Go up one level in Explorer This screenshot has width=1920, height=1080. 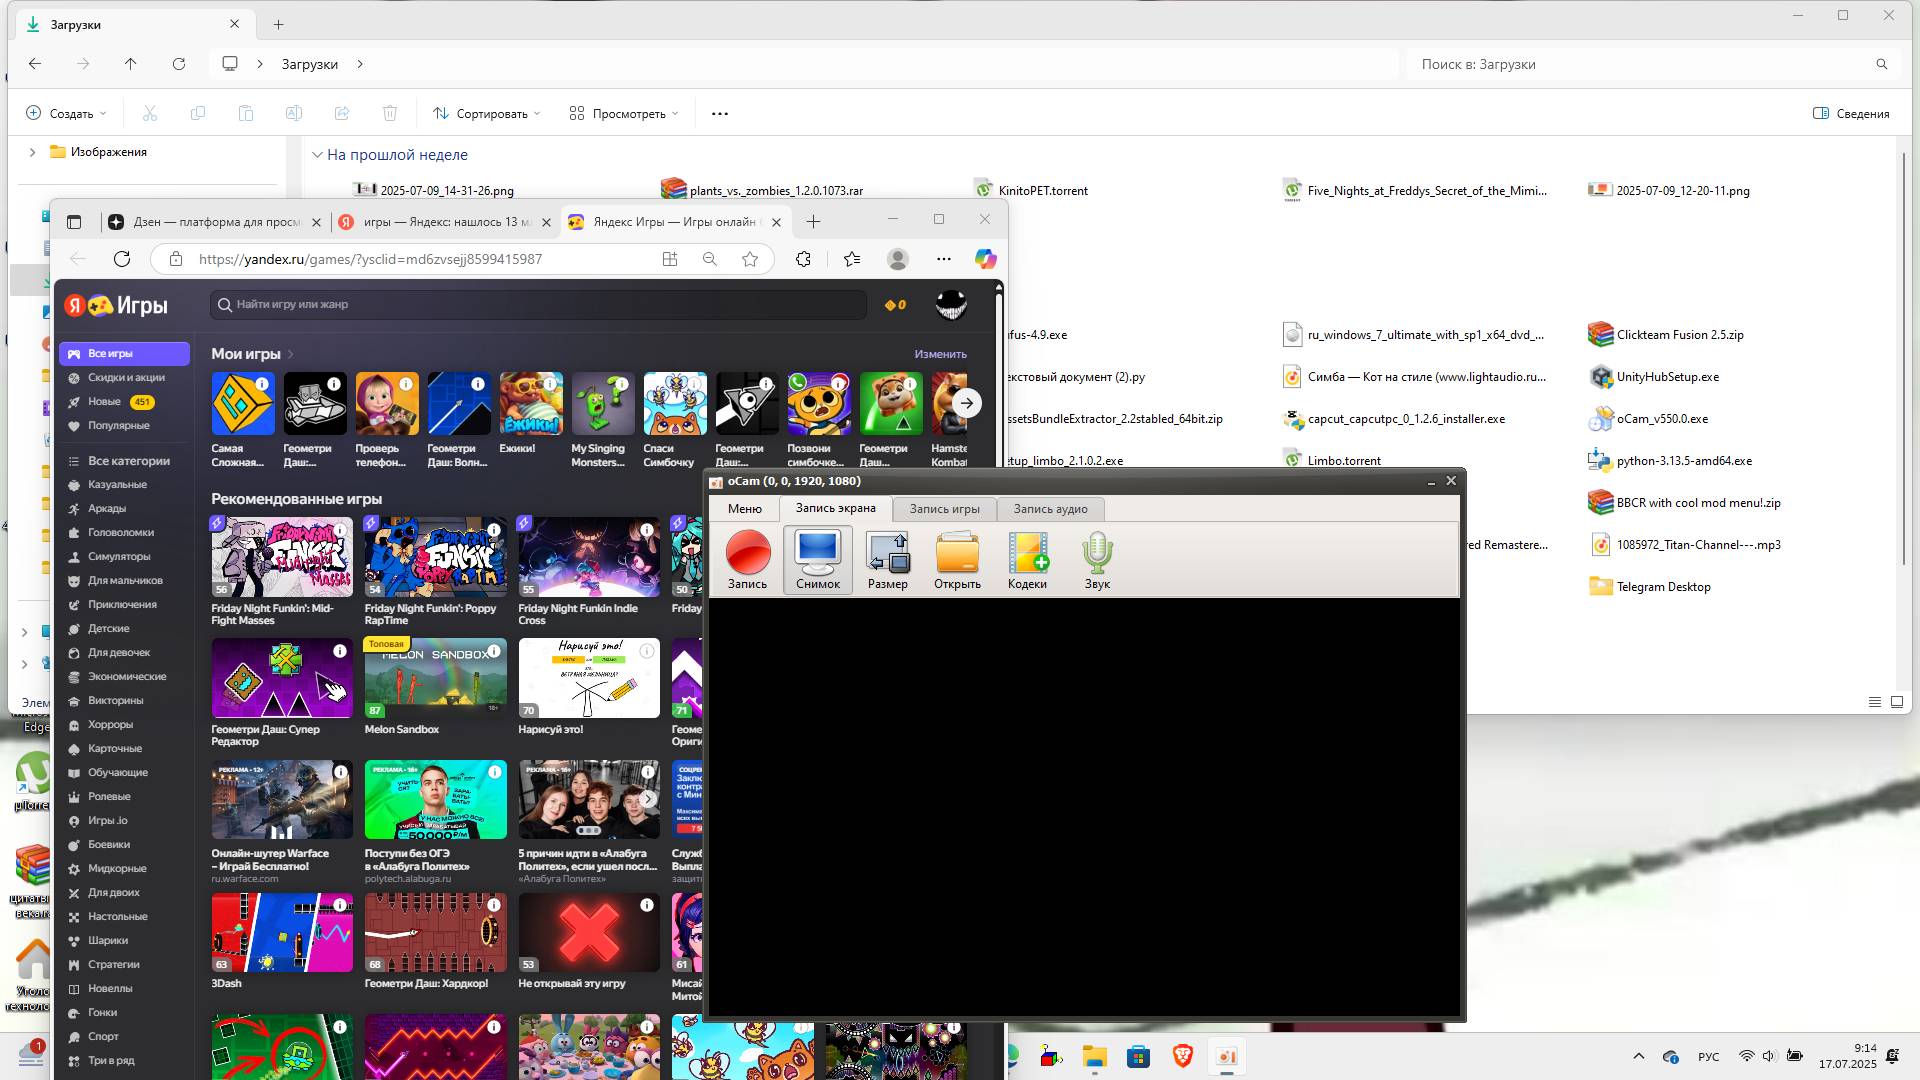tap(130, 64)
